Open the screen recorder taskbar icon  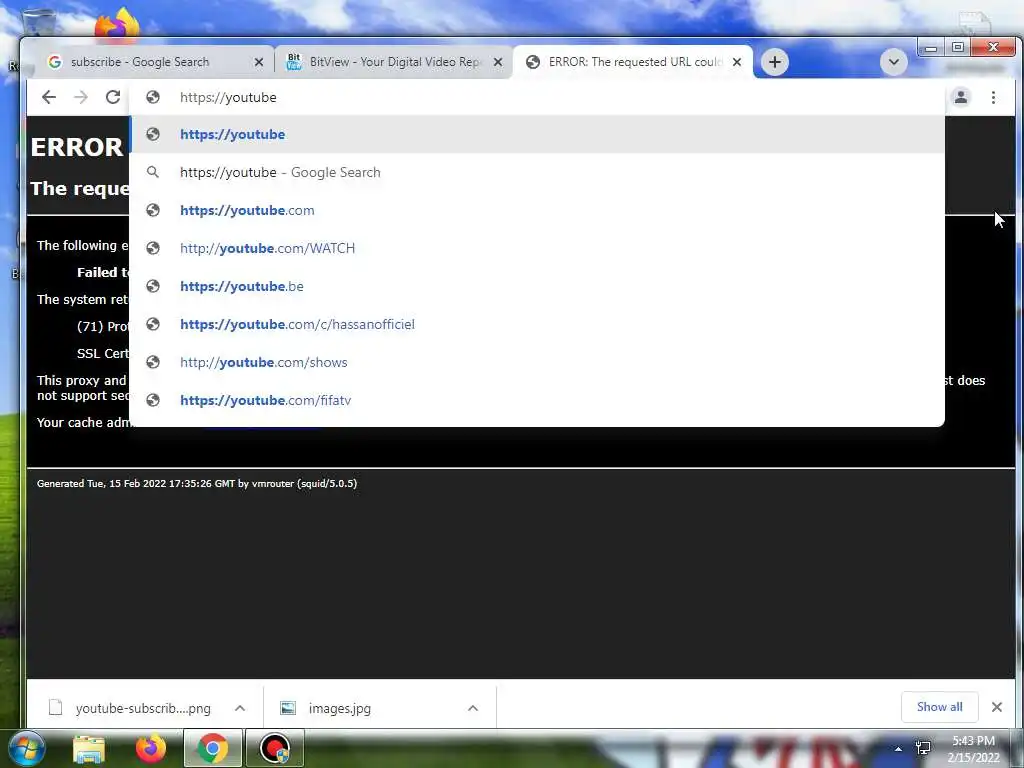tap(275, 748)
